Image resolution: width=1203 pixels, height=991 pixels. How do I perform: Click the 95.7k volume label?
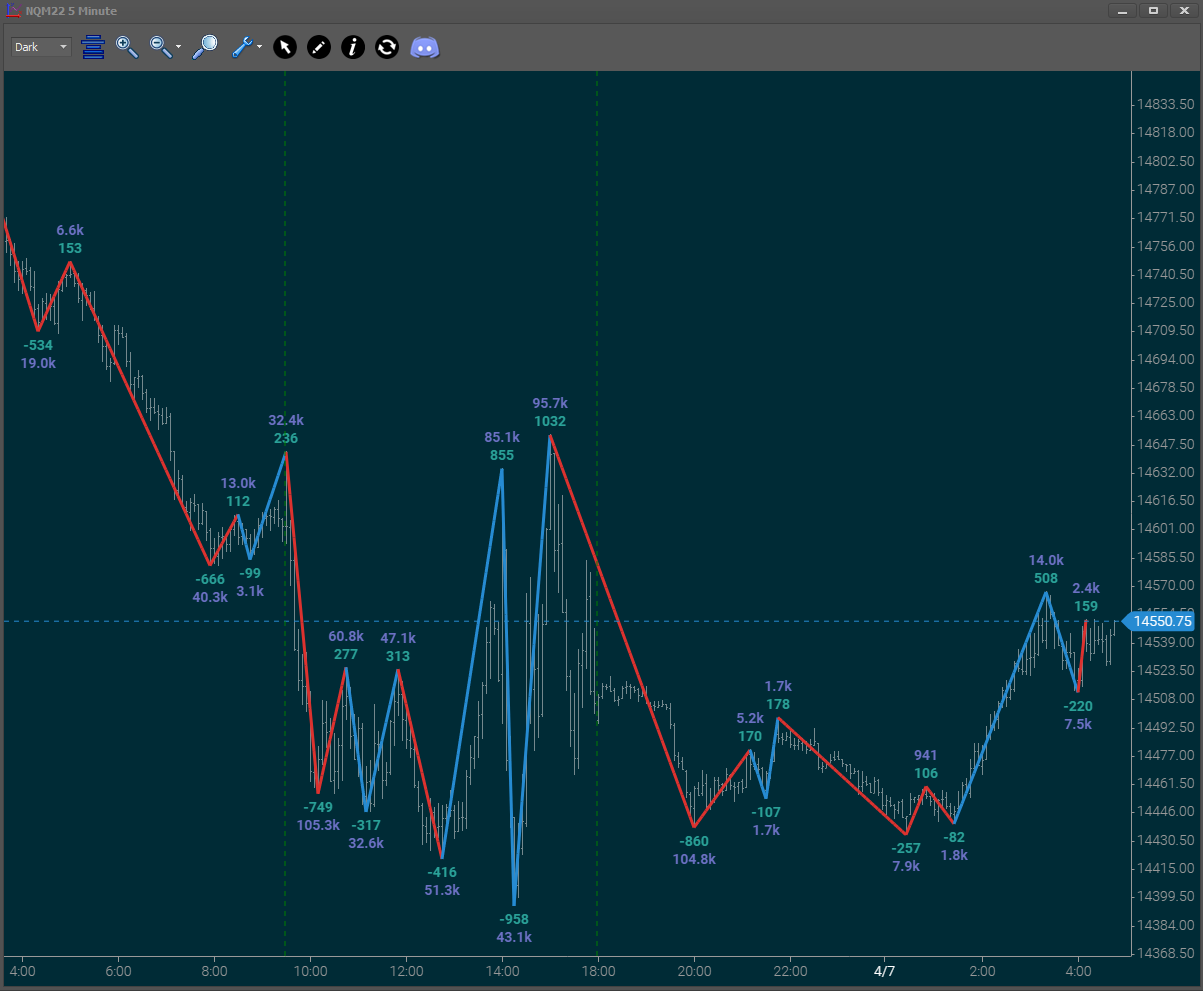pos(550,403)
